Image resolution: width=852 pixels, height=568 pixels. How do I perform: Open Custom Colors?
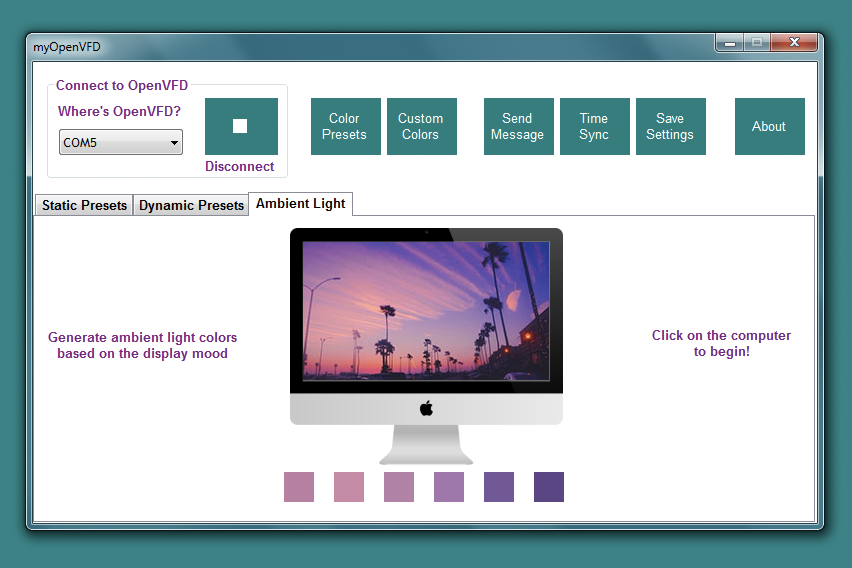(x=422, y=126)
